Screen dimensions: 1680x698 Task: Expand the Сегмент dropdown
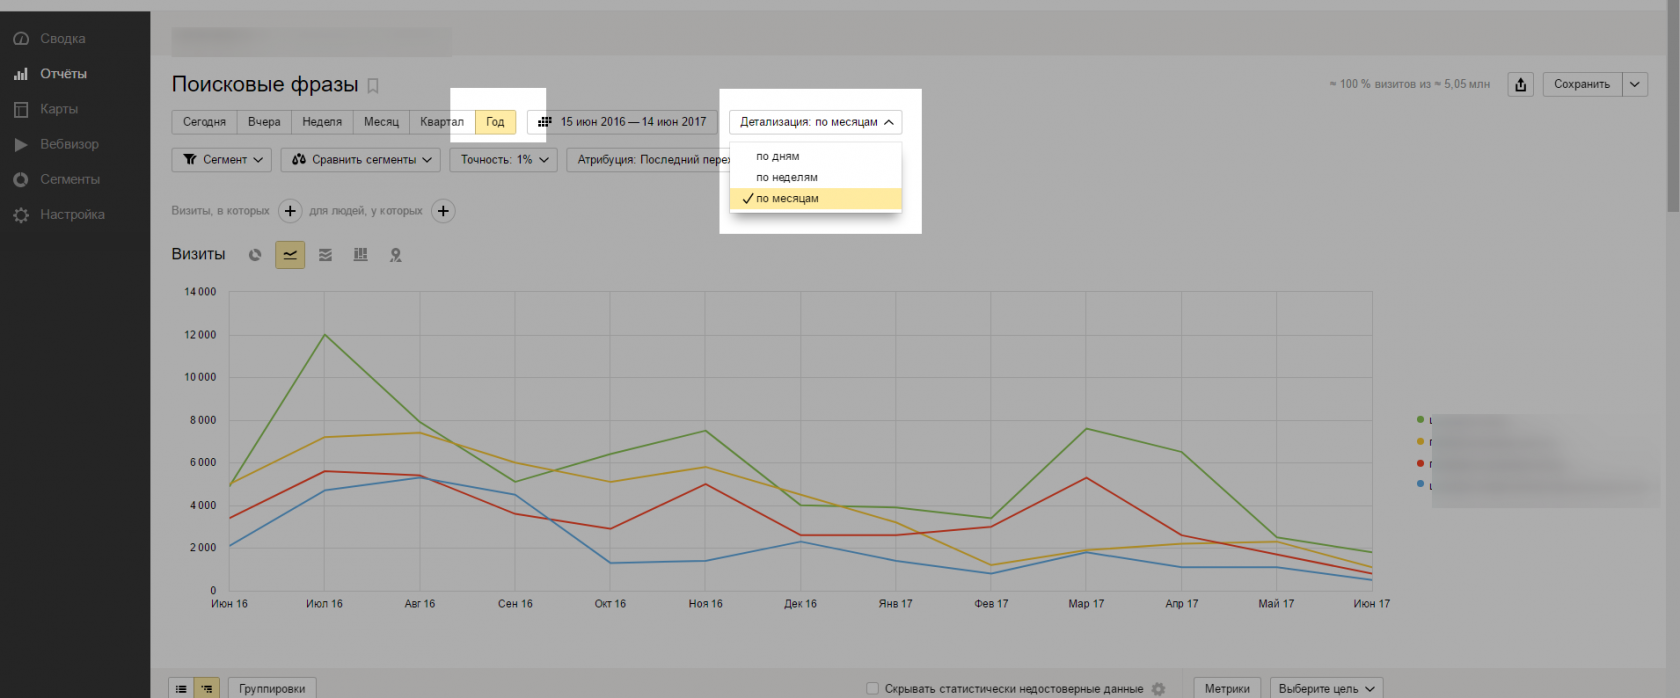(222, 160)
